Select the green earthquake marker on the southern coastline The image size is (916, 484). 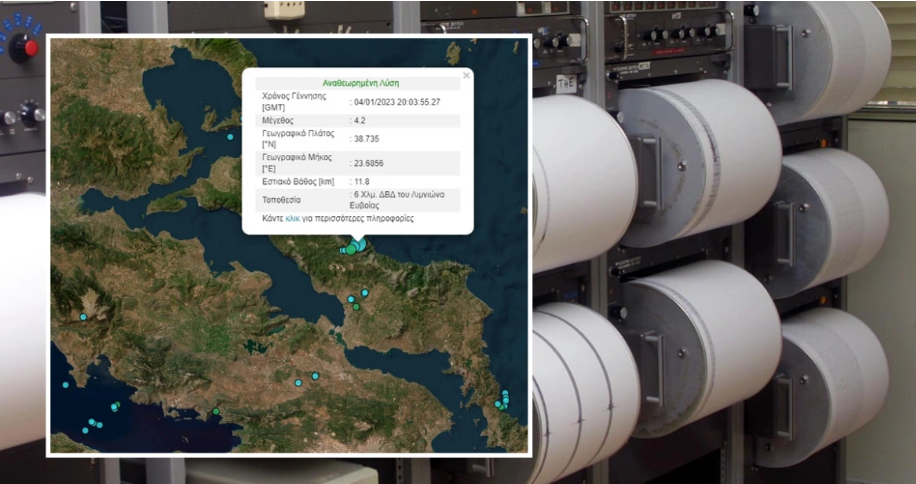[215, 411]
